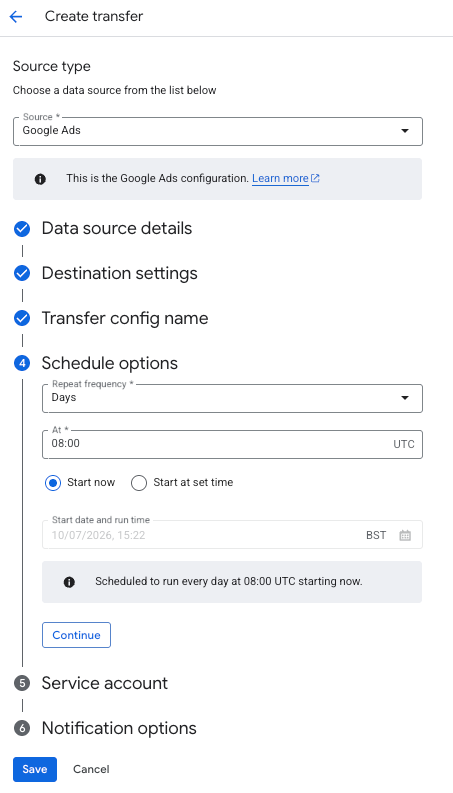Select the Start at set time radio button

(139, 483)
